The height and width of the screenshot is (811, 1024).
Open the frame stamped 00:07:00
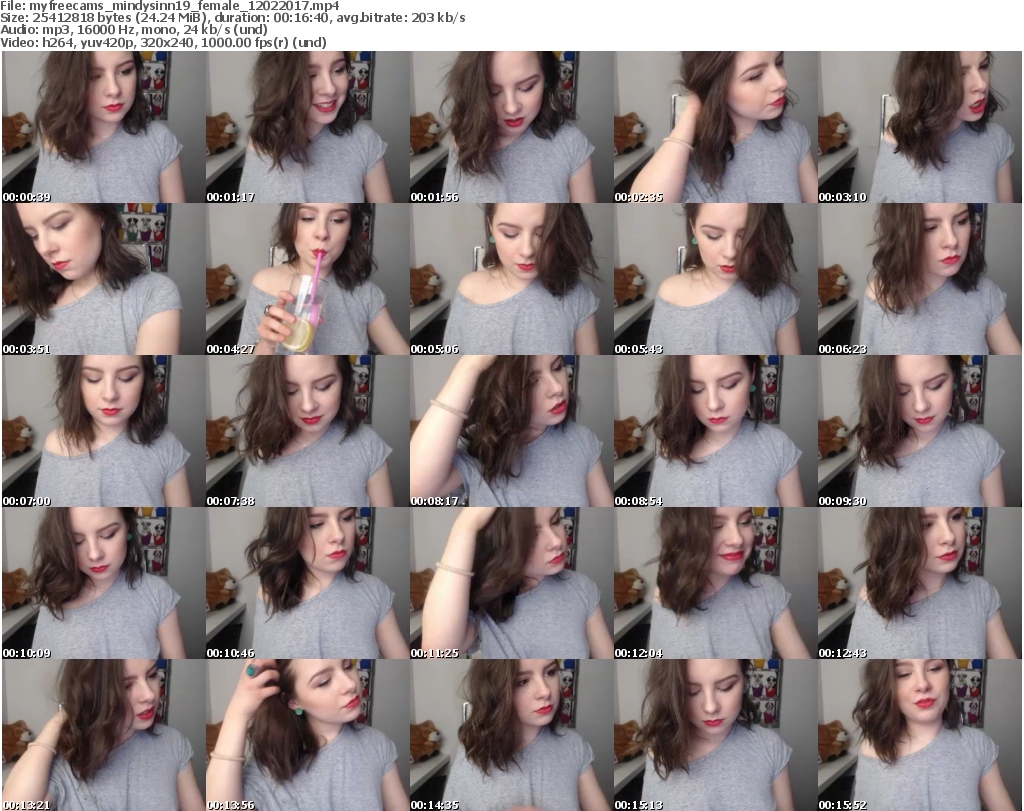[104, 431]
